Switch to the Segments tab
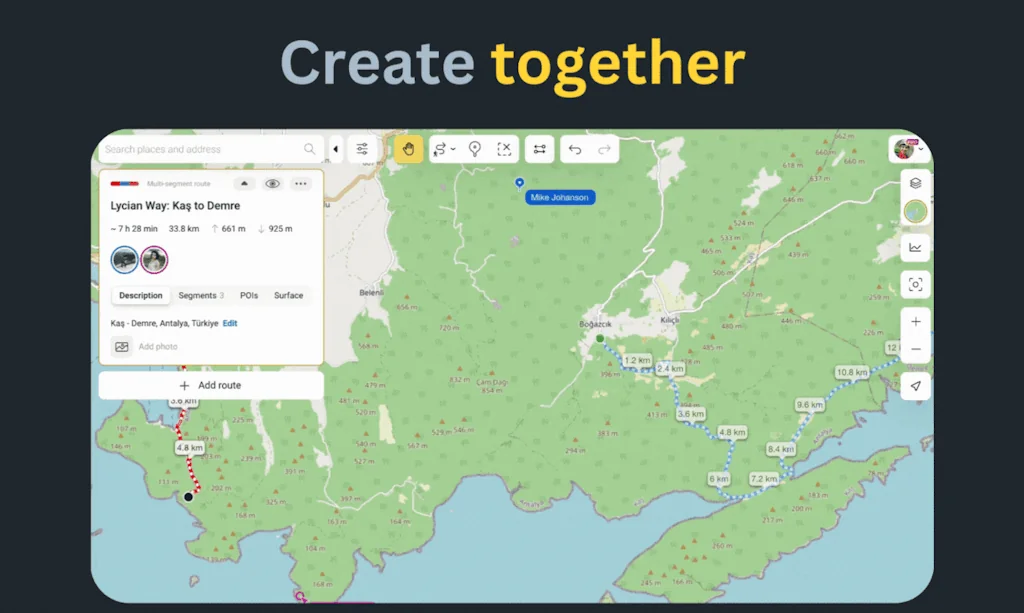The width and height of the screenshot is (1024, 613). pyautogui.click(x=200, y=295)
